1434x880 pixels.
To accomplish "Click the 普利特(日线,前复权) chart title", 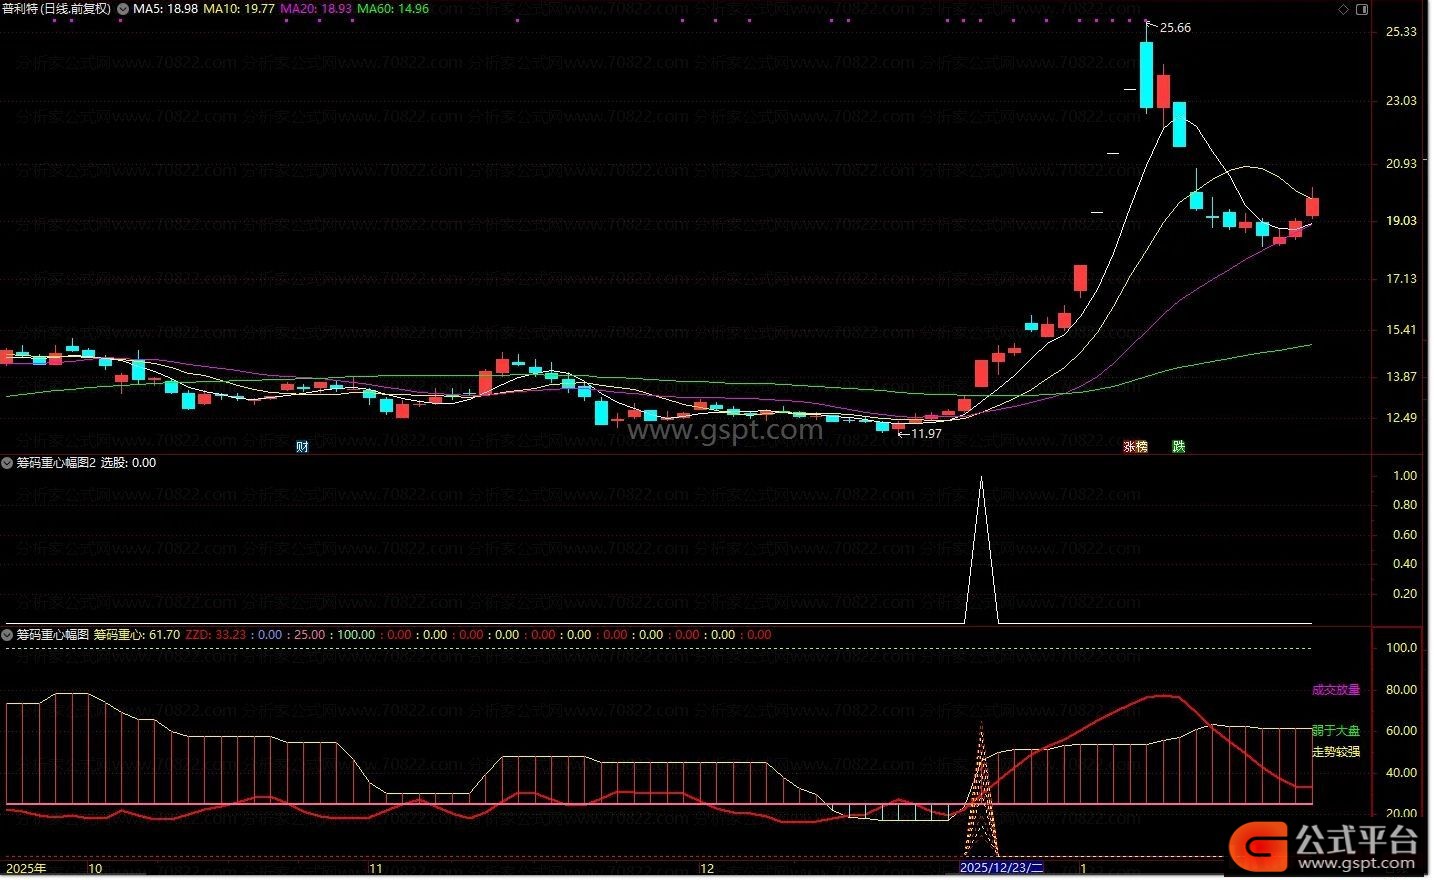I will [57, 9].
